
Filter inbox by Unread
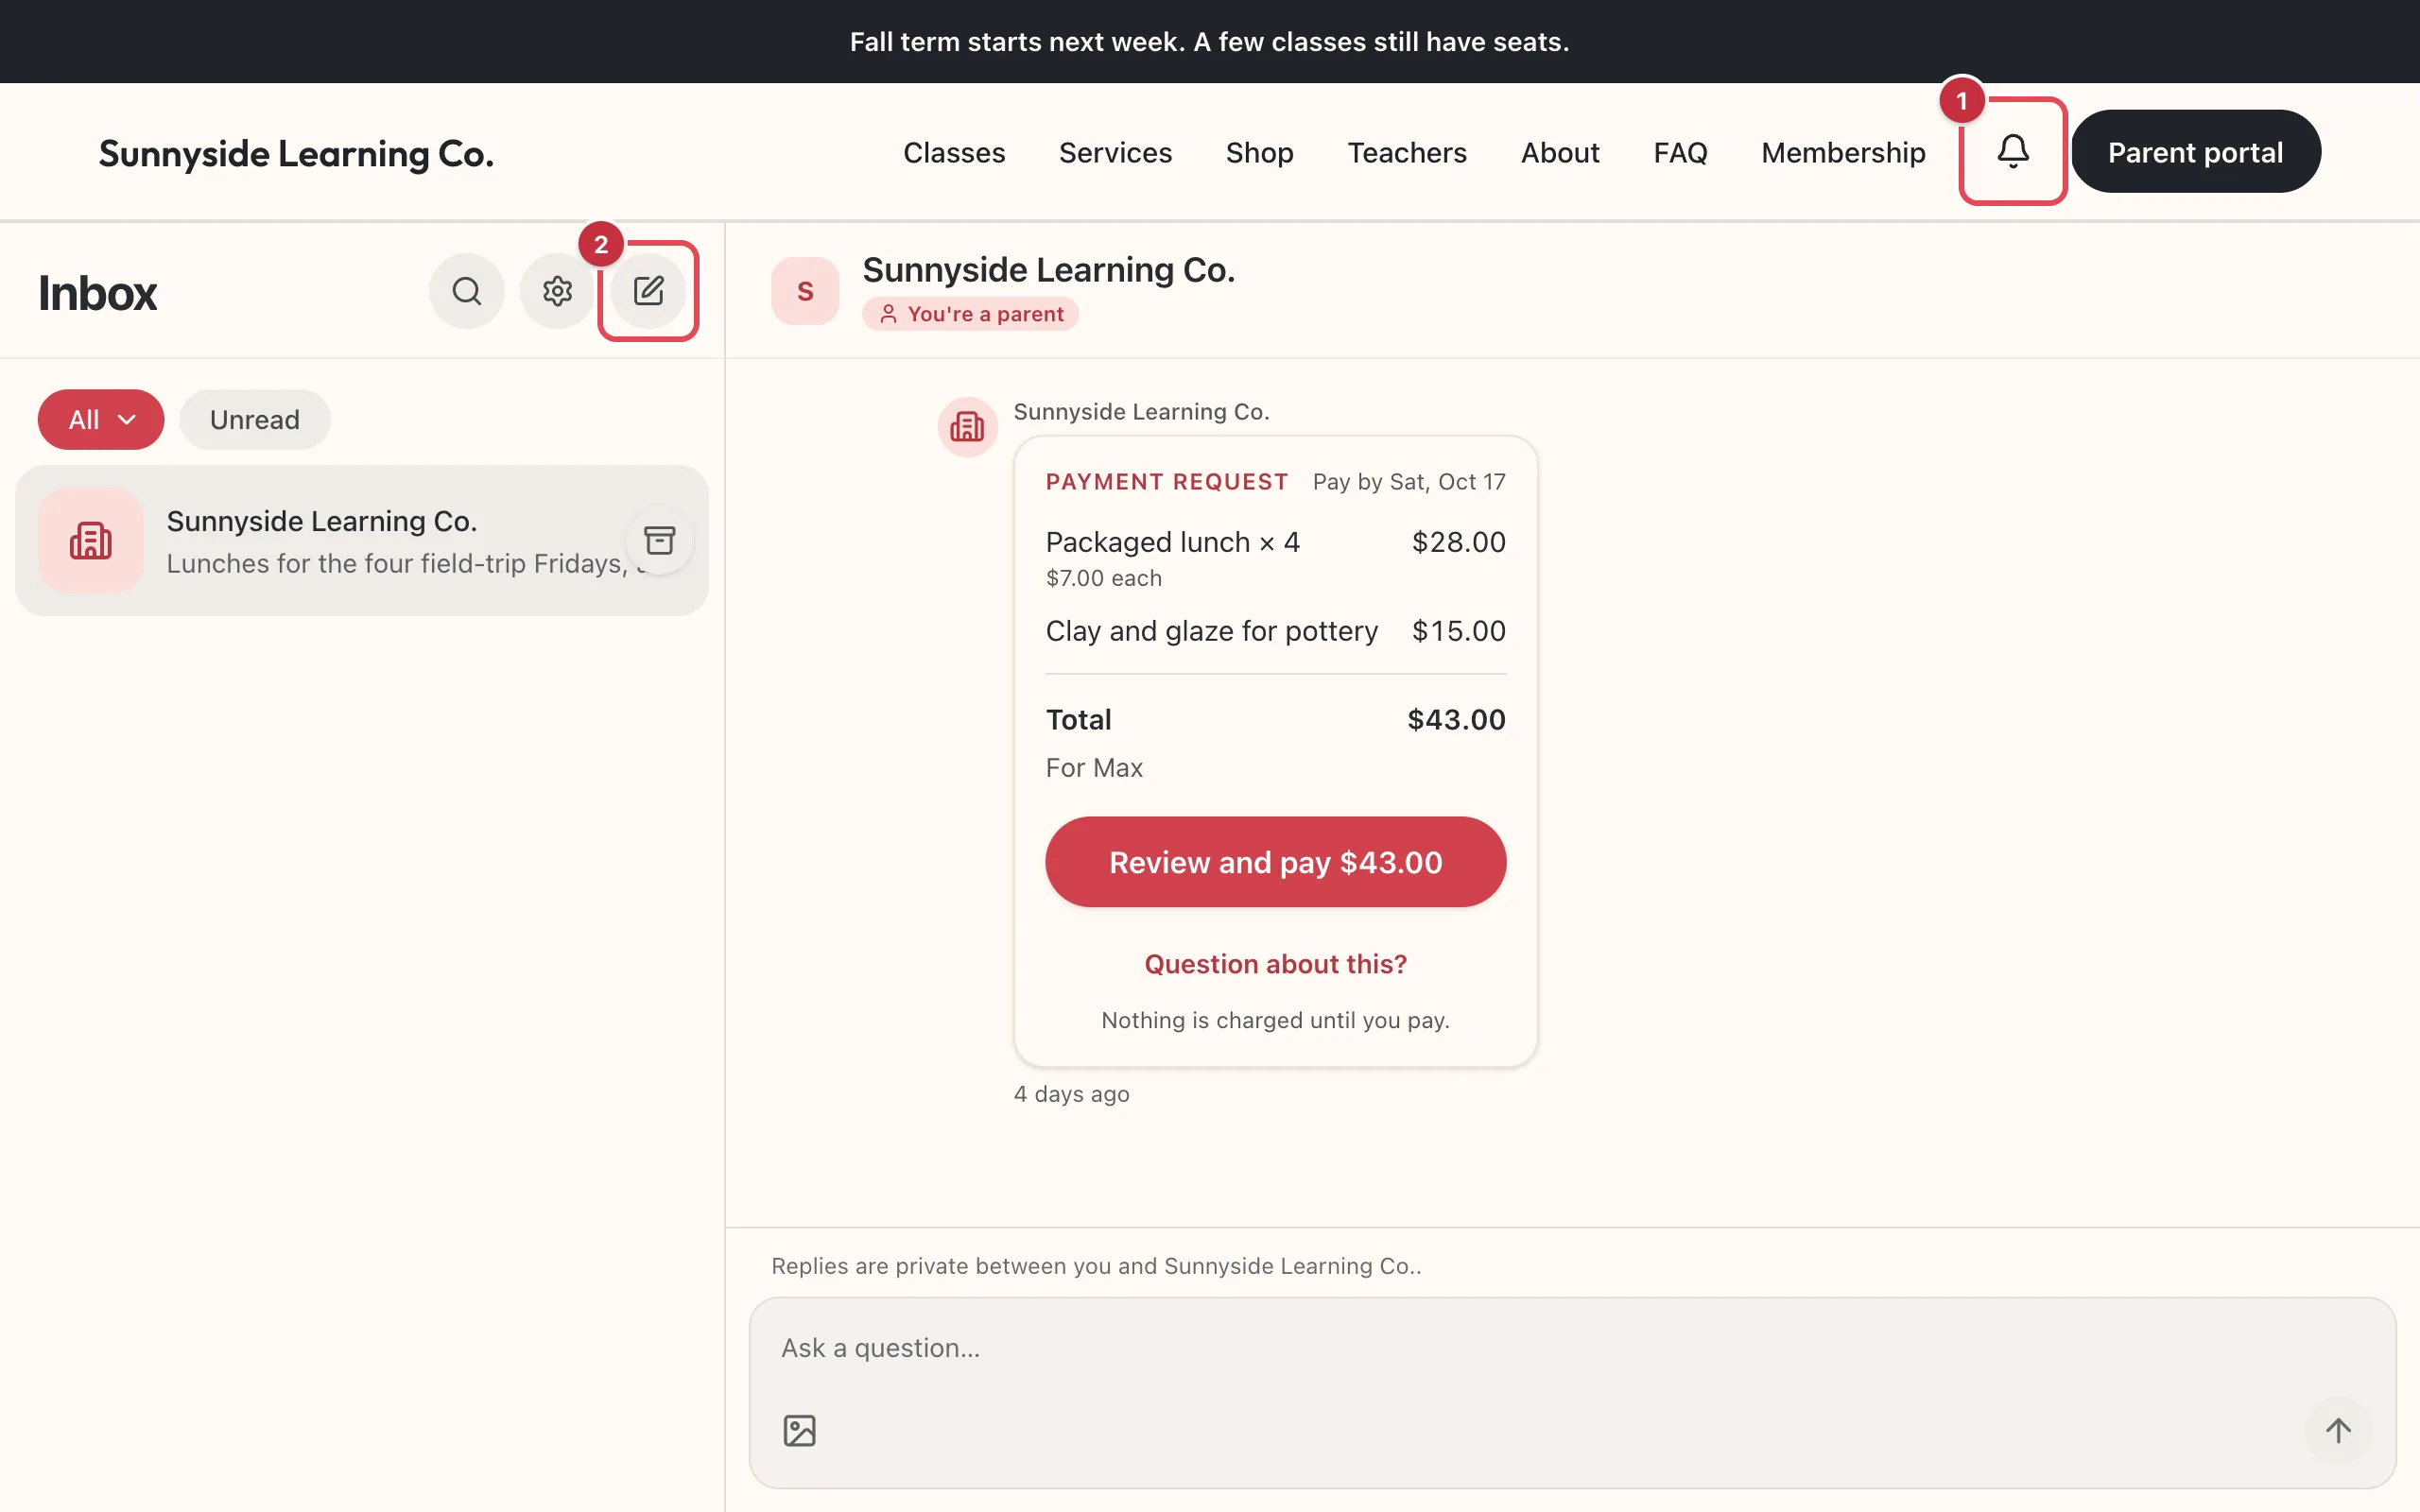coord(254,419)
